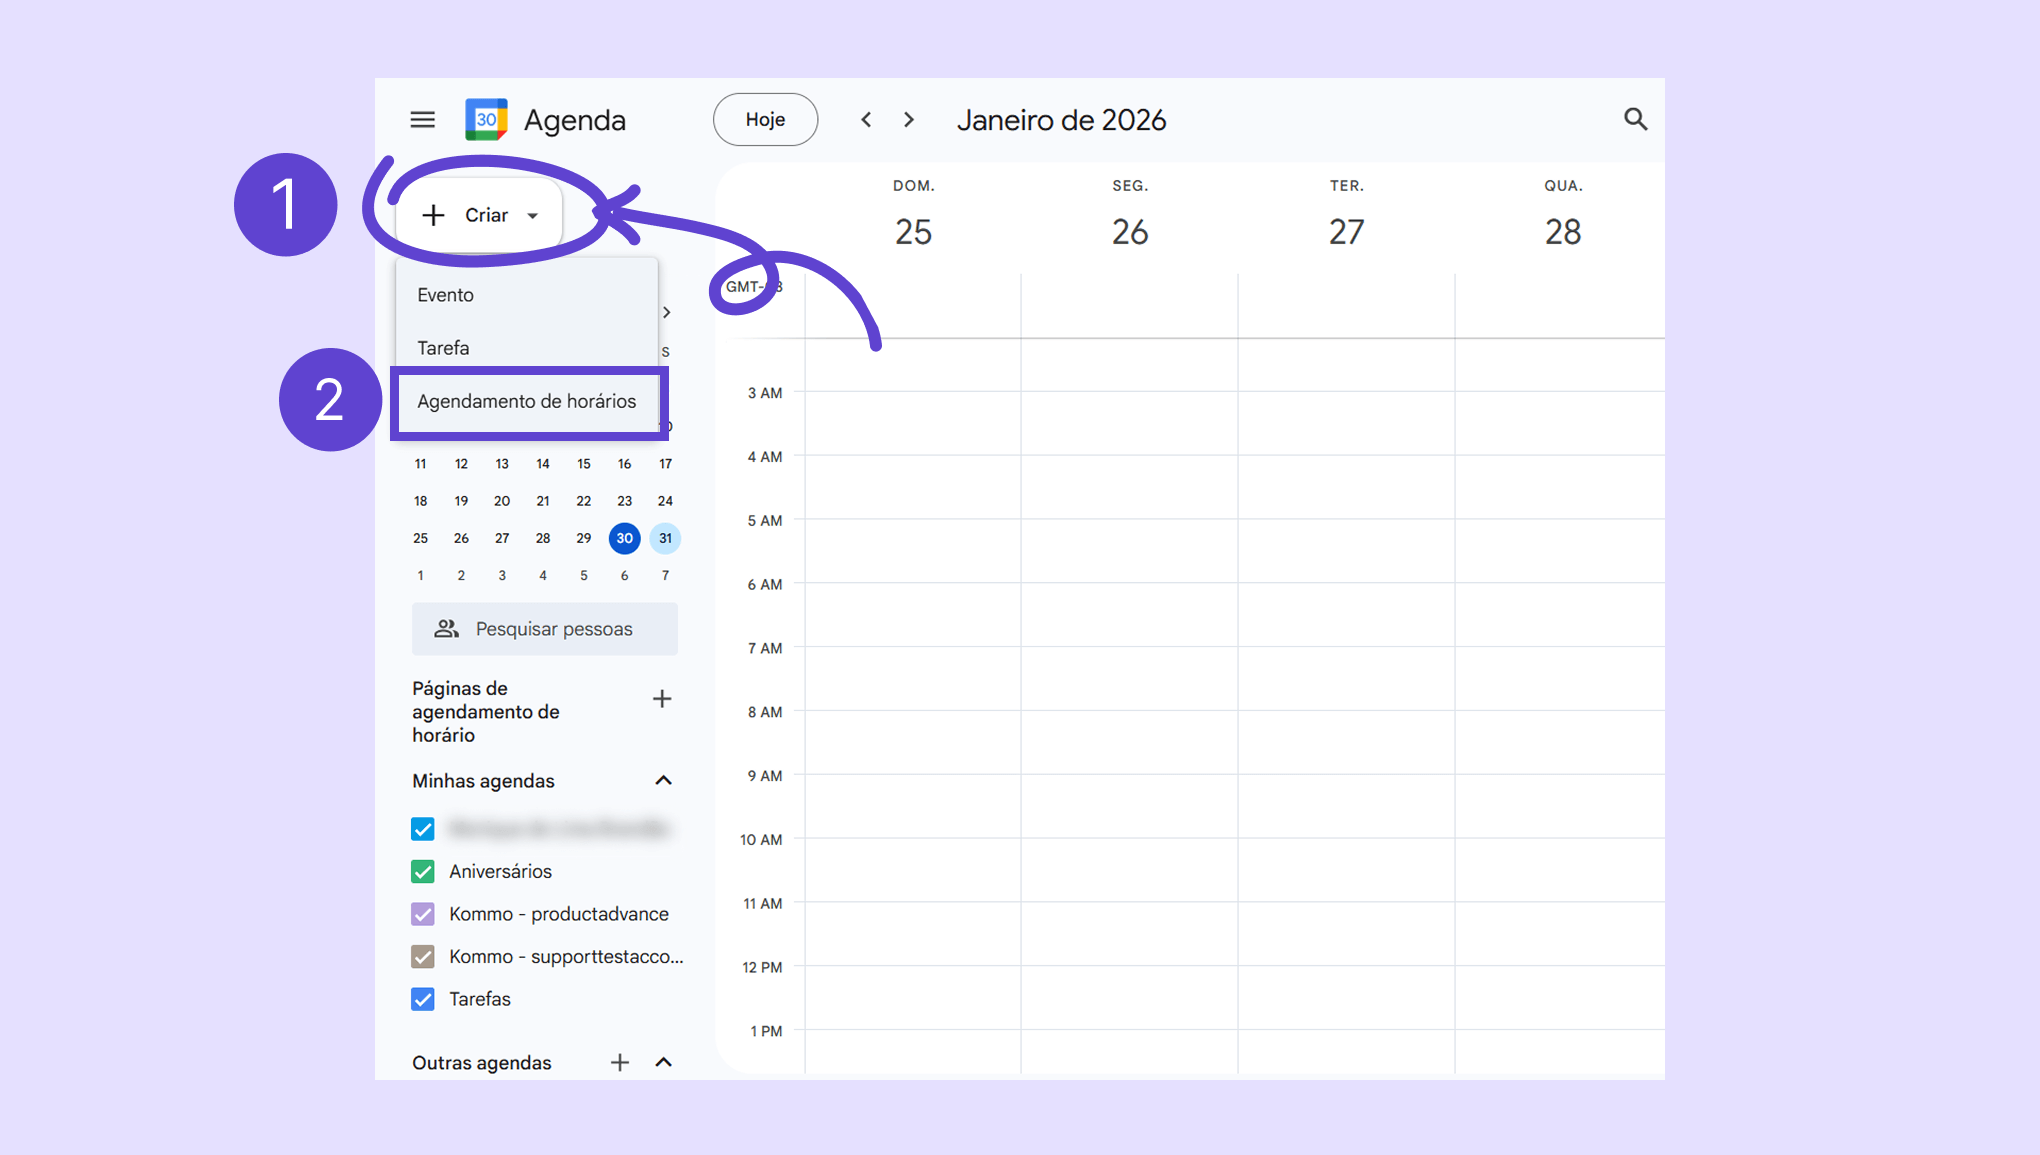Toggle Kommo - supporttestacco calendar checkbox

pos(423,957)
